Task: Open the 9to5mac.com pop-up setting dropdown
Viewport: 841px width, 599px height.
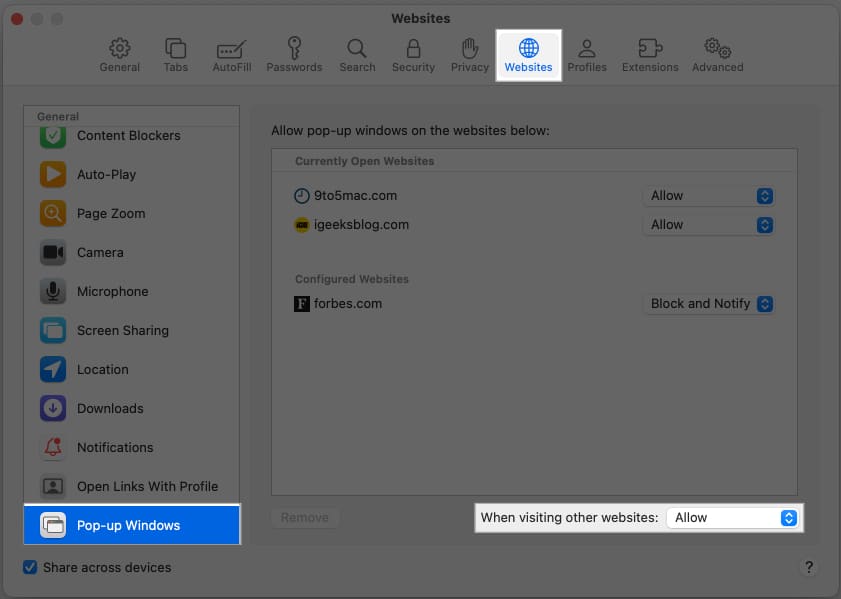Action: [708, 196]
